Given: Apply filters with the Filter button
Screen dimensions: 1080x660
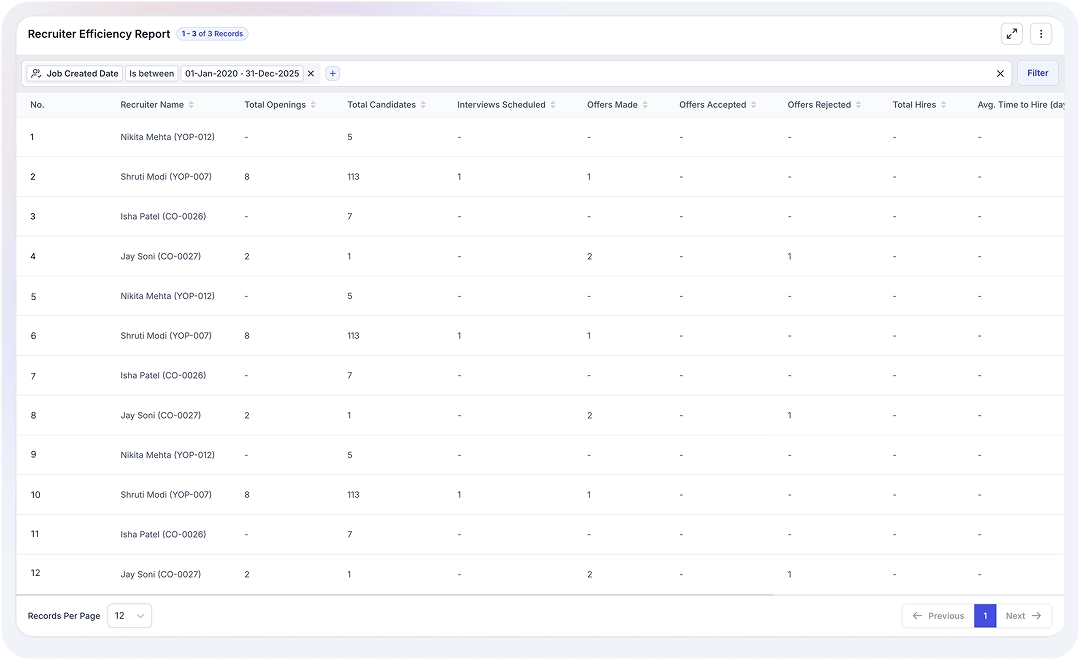Looking at the screenshot, I should [1037, 73].
